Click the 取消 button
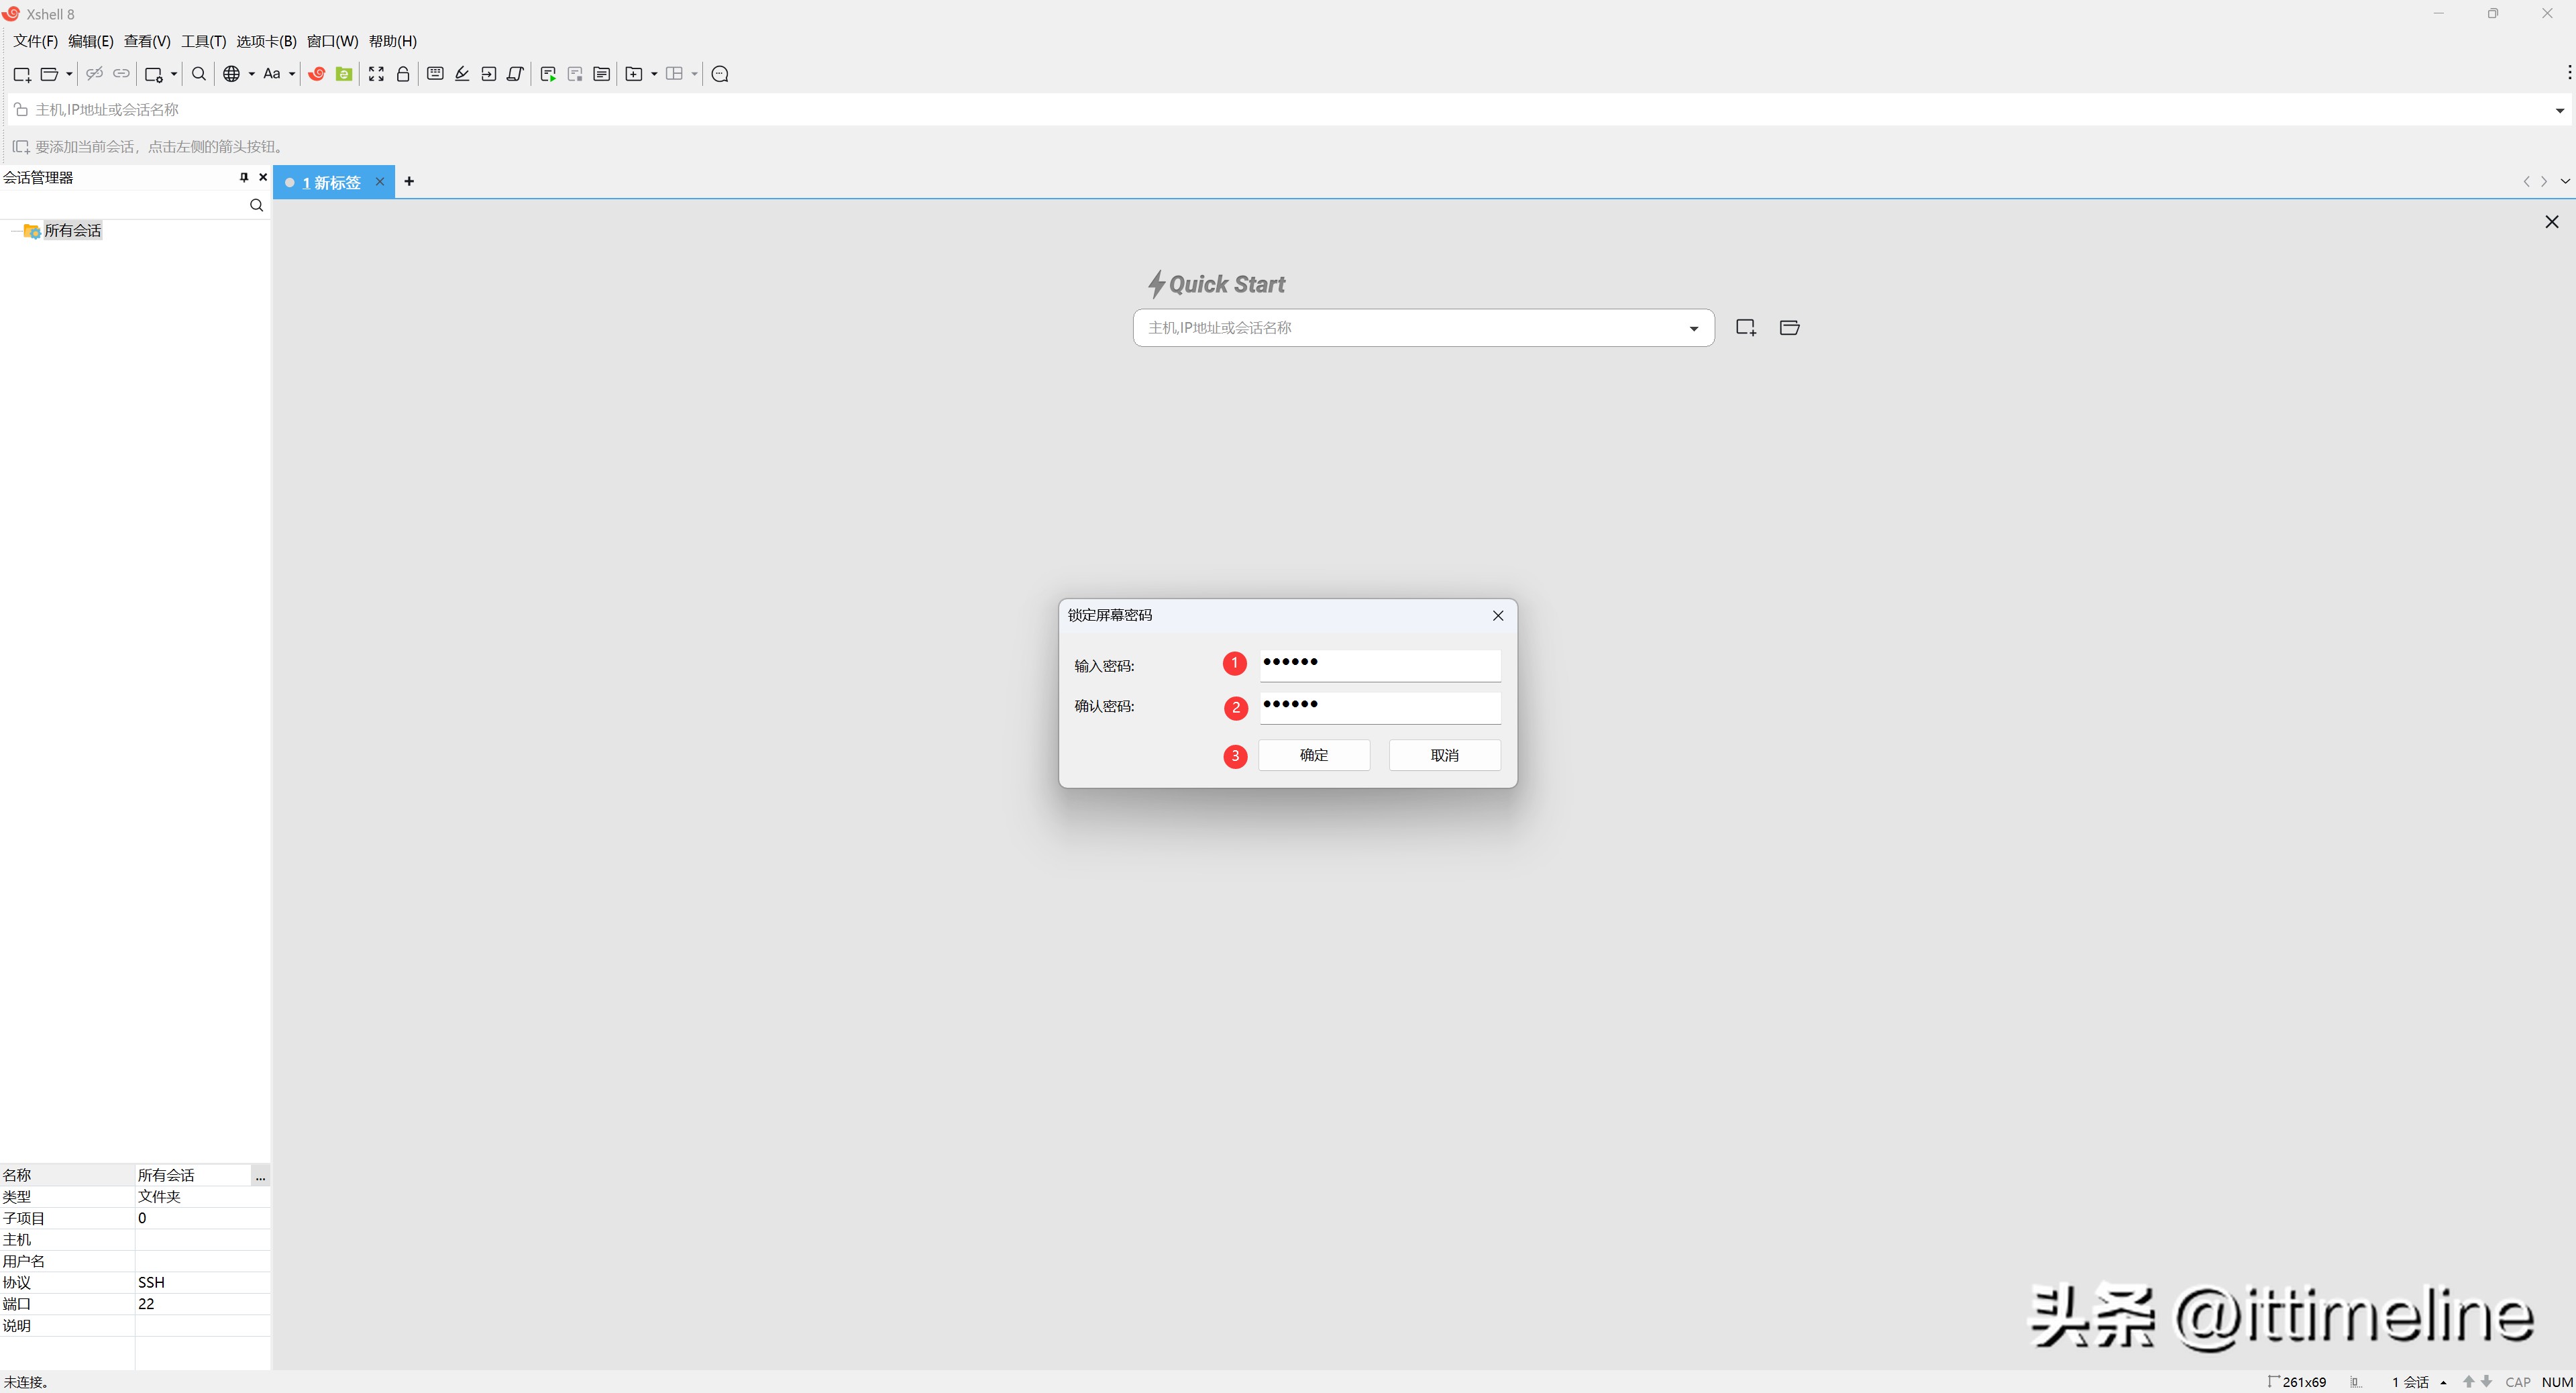 [x=1444, y=755]
